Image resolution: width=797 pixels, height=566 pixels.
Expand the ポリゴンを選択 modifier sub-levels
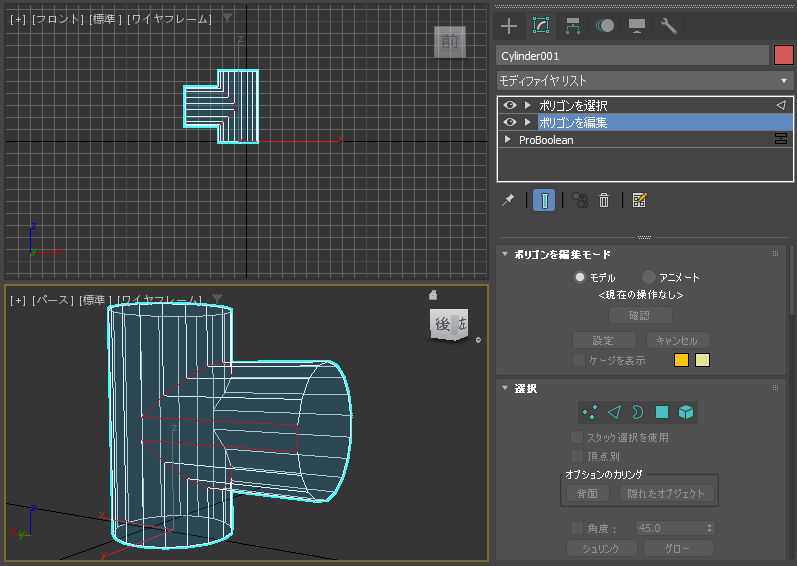(528, 105)
